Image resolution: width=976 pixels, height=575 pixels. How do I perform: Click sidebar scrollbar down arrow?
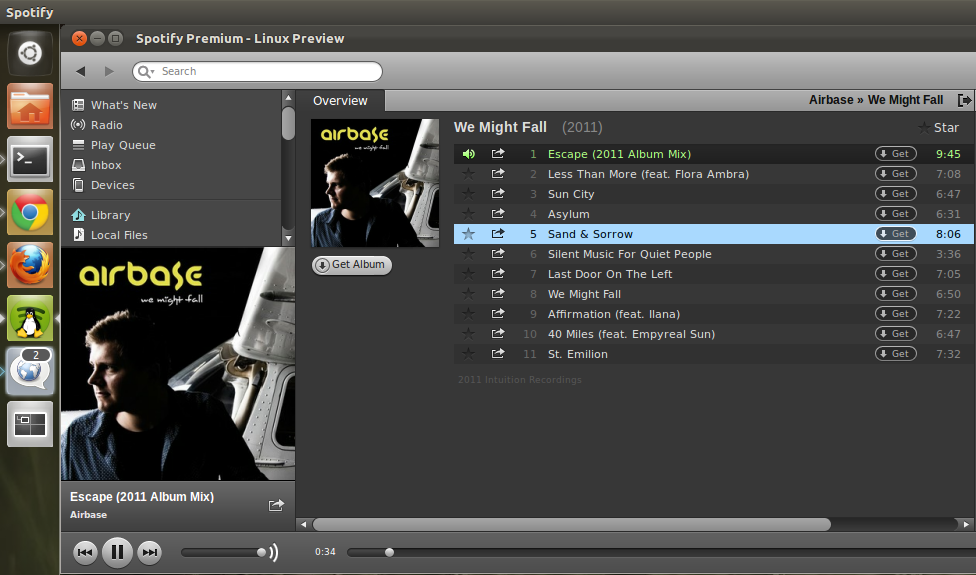click(x=288, y=238)
